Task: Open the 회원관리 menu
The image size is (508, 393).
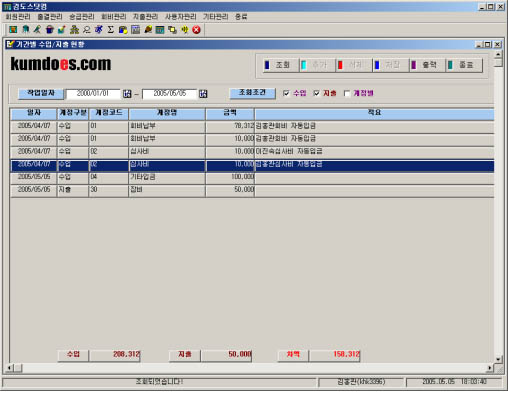Action: (18, 17)
